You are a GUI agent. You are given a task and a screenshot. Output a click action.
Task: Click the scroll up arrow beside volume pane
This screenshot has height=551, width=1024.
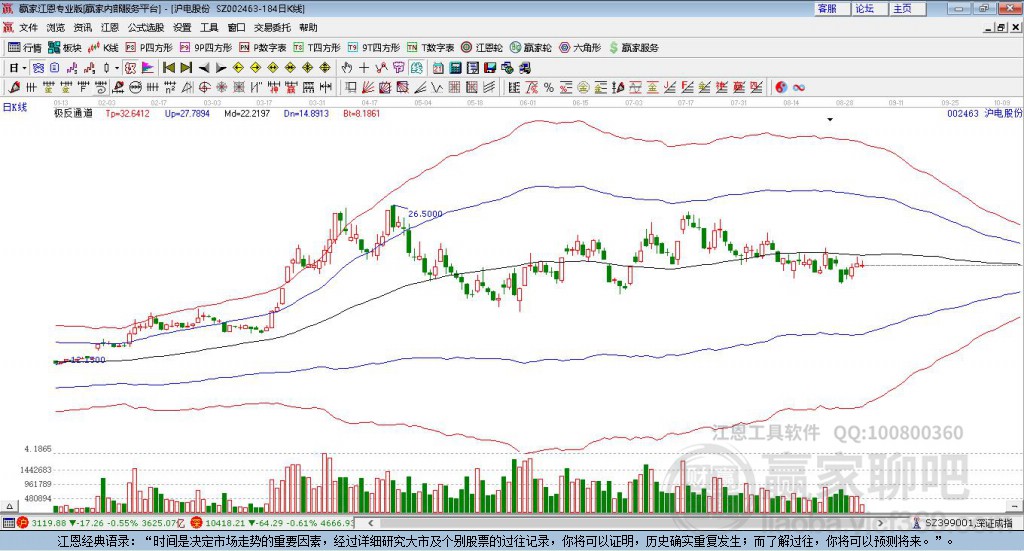(9, 506)
